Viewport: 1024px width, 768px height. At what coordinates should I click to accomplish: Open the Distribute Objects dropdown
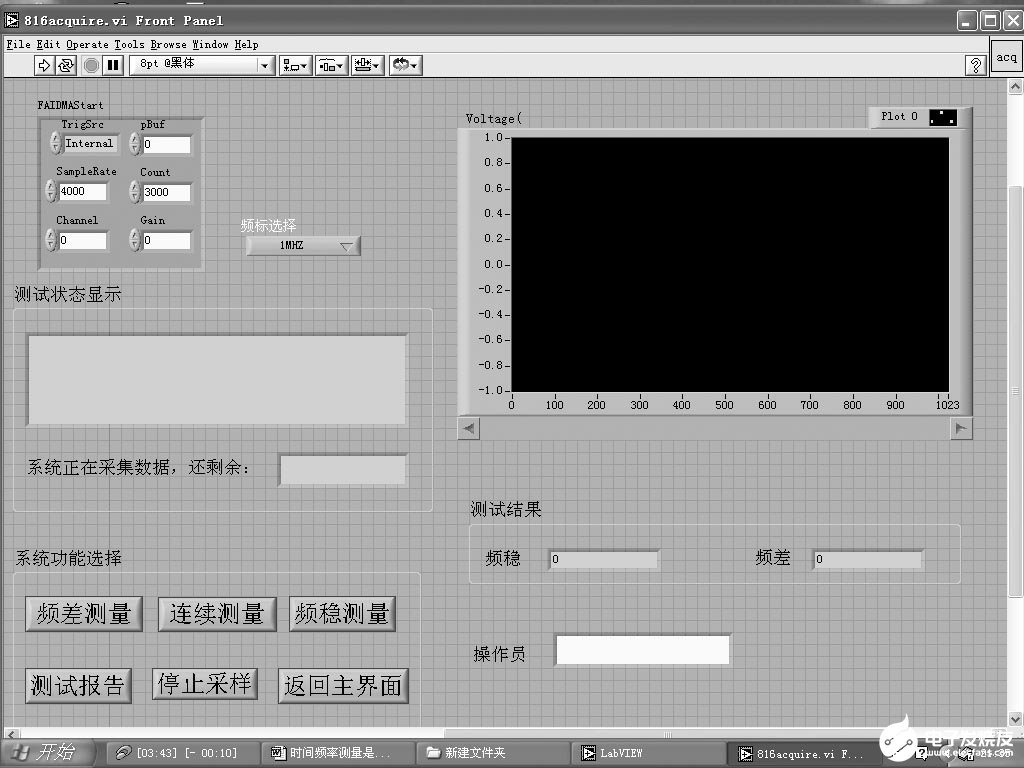[x=331, y=65]
